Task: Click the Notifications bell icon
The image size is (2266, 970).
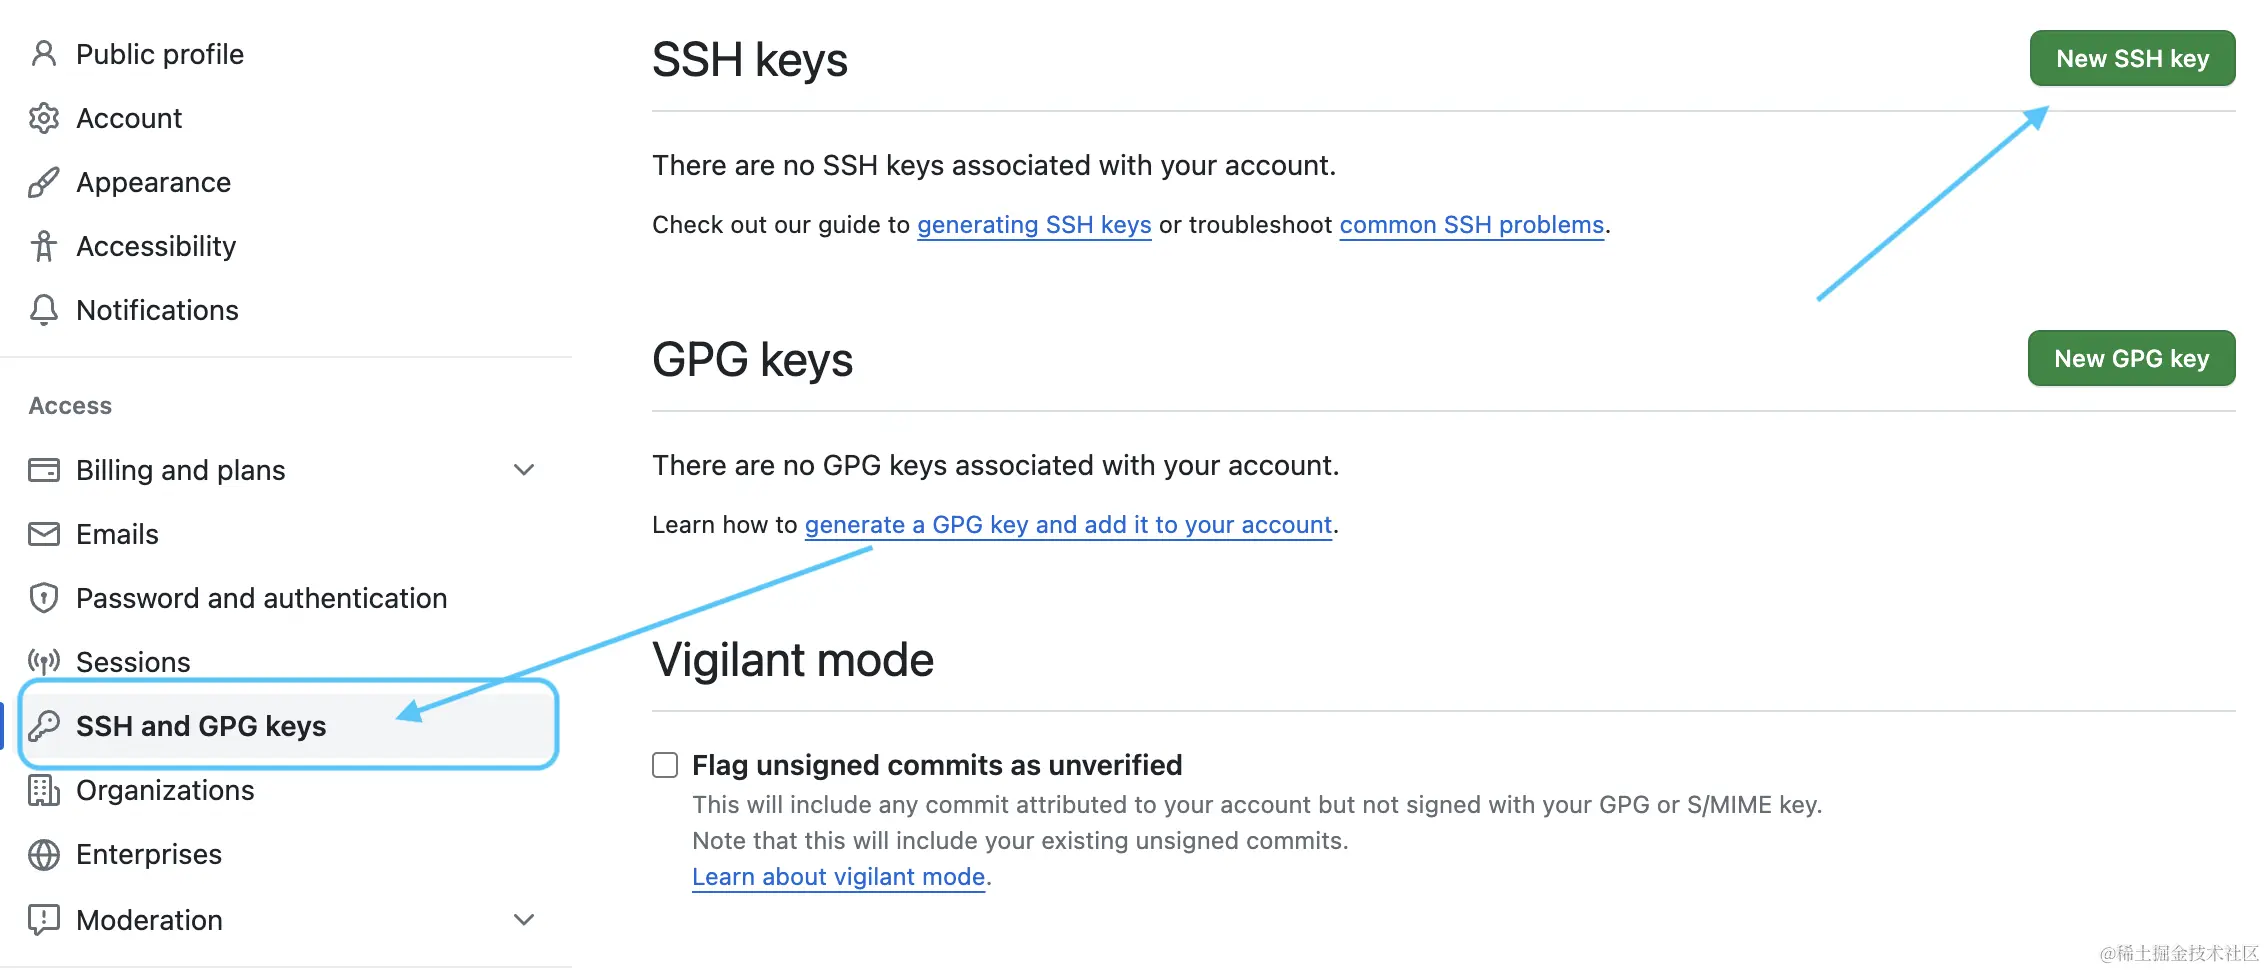Action: tap(43, 310)
